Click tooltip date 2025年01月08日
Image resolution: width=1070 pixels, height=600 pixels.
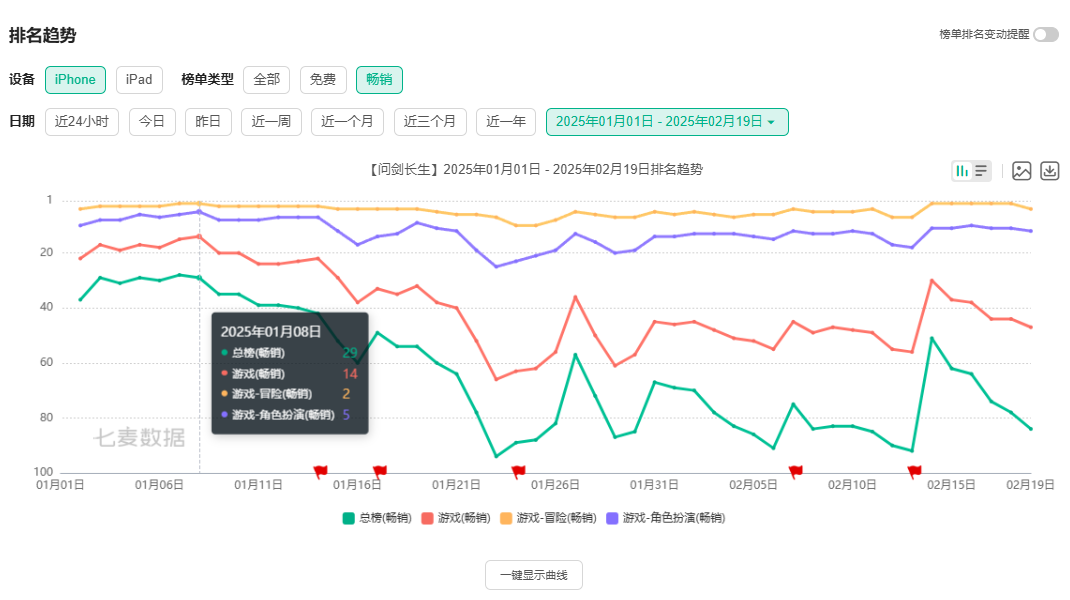(x=271, y=332)
